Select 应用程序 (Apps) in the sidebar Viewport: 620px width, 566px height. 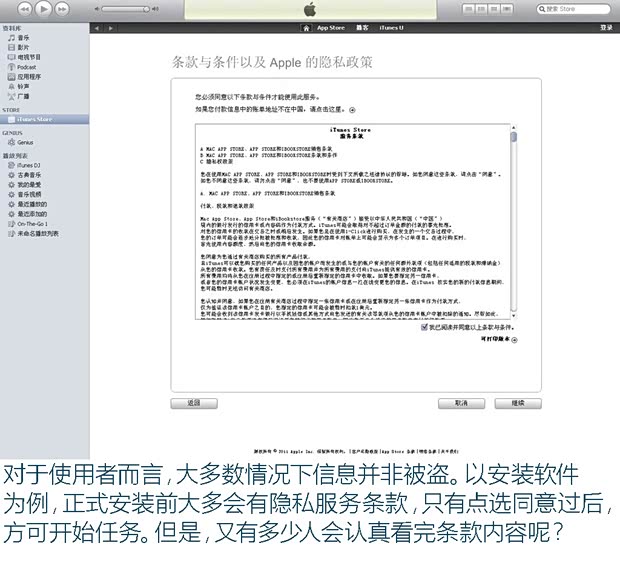[29, 76]
